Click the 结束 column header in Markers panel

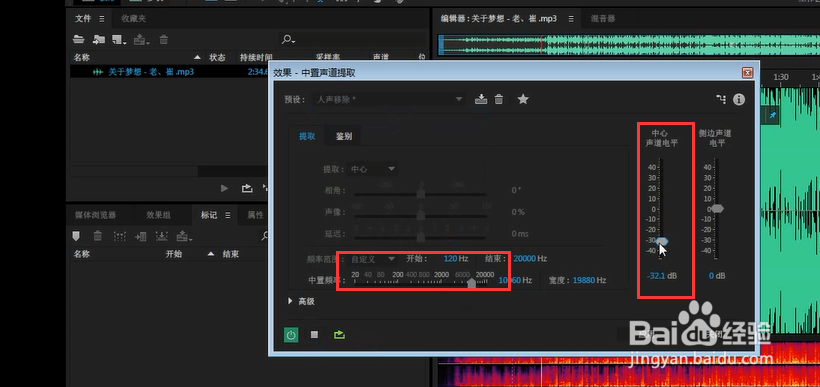click(231, 254)
